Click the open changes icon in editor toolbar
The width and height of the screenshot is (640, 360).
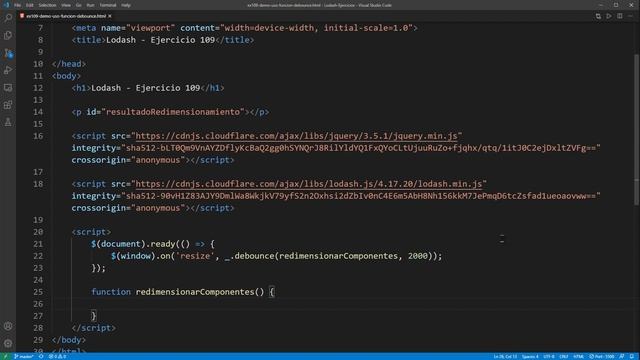(x=598, y=16)
